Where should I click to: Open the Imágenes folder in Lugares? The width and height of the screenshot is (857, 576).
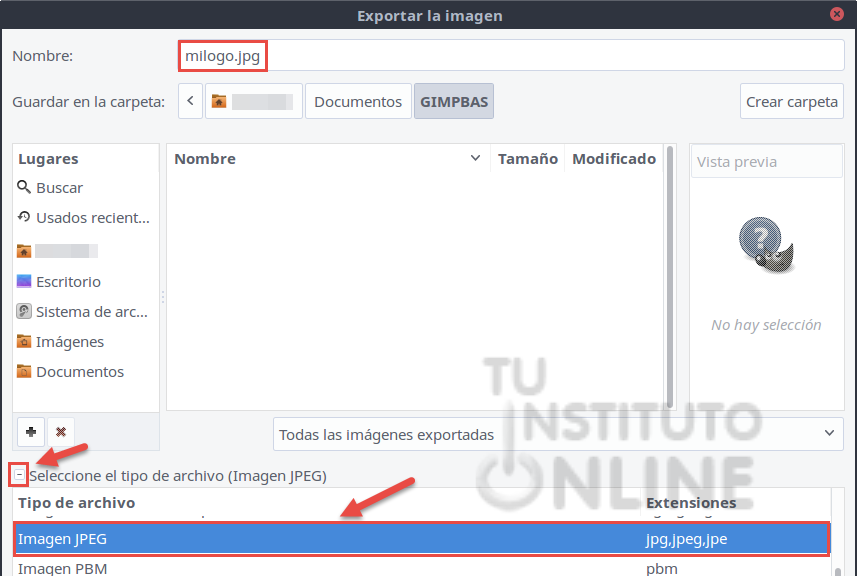point(86,342)
